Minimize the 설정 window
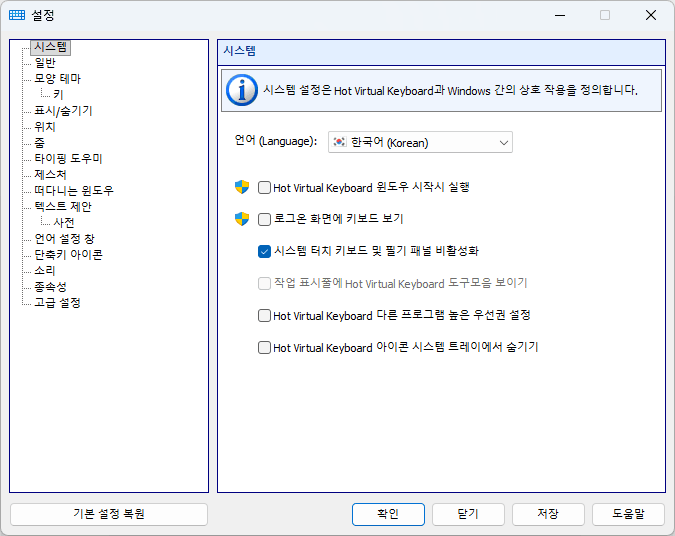Screen dimensions: 675x536 click(x=560, y=15)
